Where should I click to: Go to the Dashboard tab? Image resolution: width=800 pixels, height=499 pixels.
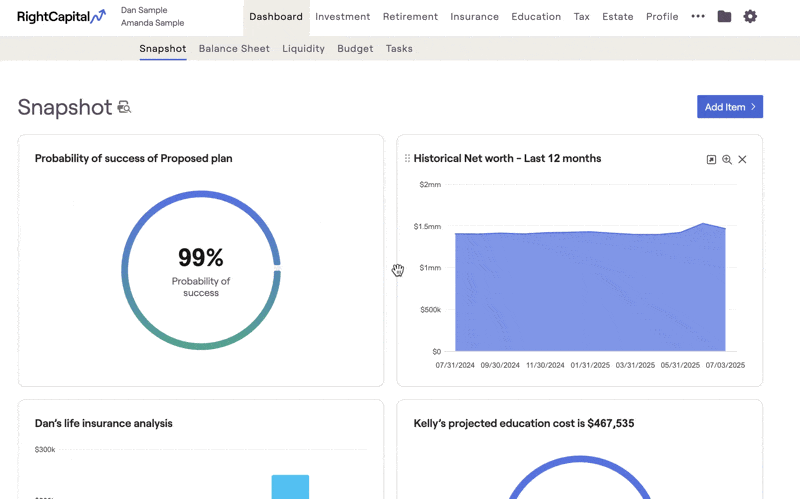pyautogui.click(x=276, y=17)
